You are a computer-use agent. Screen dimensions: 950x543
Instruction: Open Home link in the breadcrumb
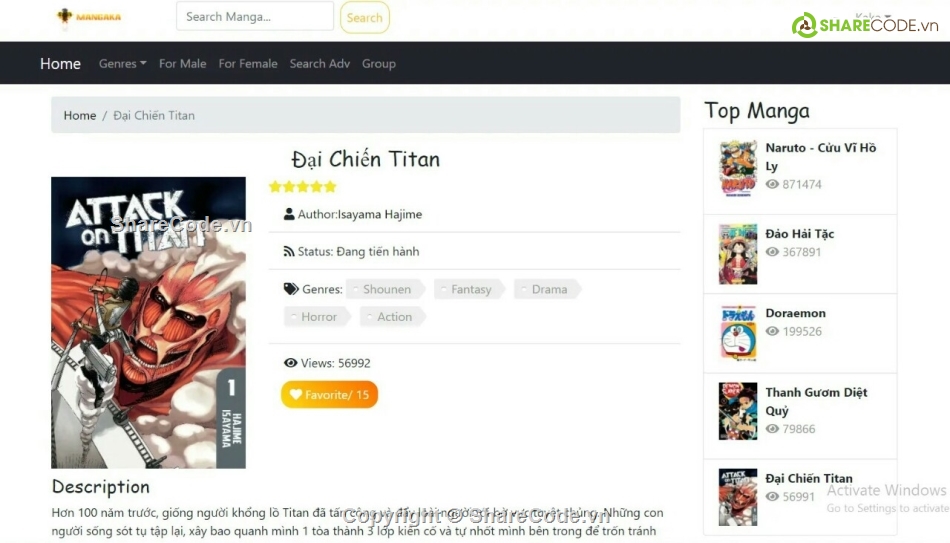click(80, 115)
